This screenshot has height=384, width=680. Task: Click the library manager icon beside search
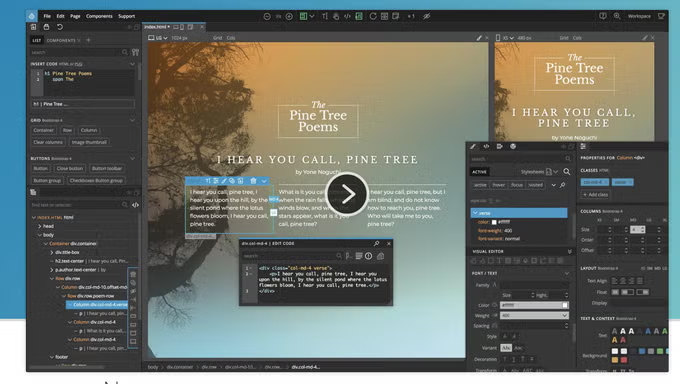[135, 52]
